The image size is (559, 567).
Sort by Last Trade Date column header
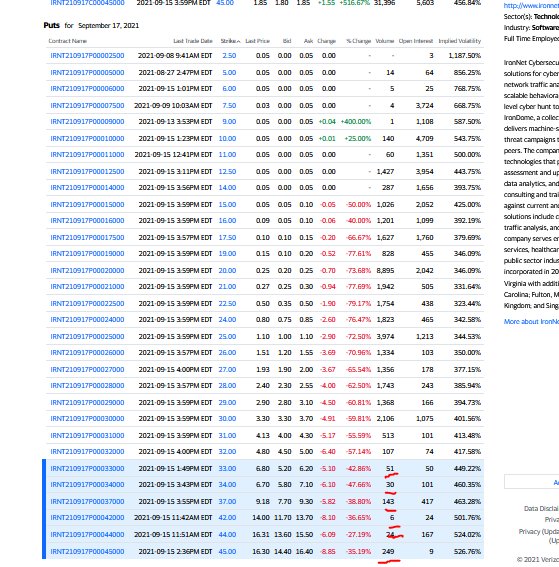pos(193,41)
